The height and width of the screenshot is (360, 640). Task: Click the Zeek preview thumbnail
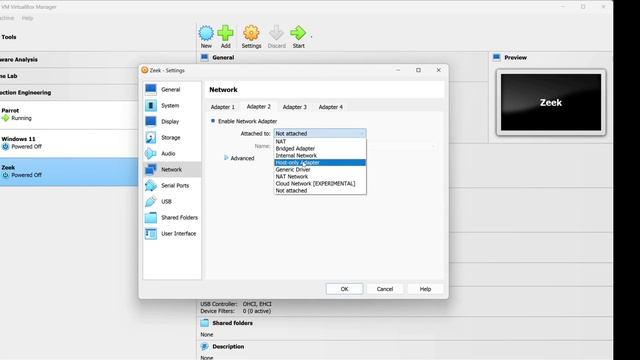(551, 102)
